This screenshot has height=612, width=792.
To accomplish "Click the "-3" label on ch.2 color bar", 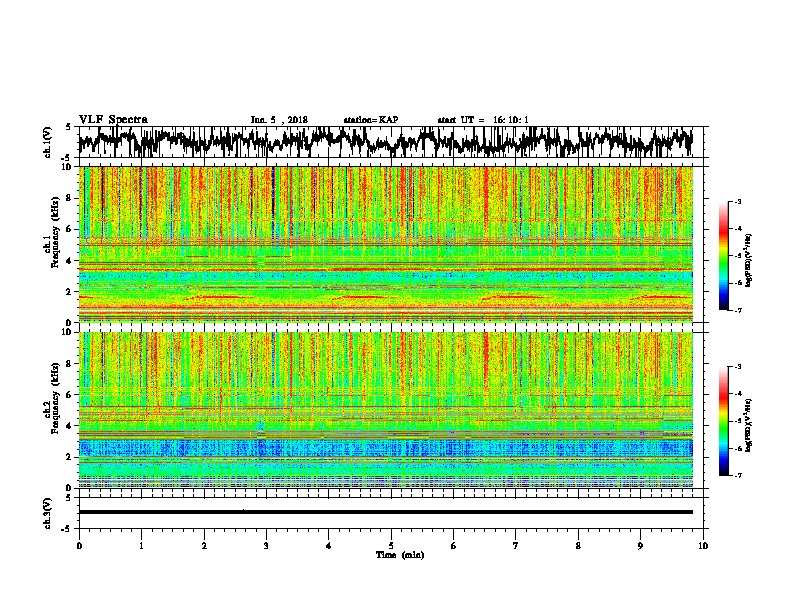I will (737, 367).
